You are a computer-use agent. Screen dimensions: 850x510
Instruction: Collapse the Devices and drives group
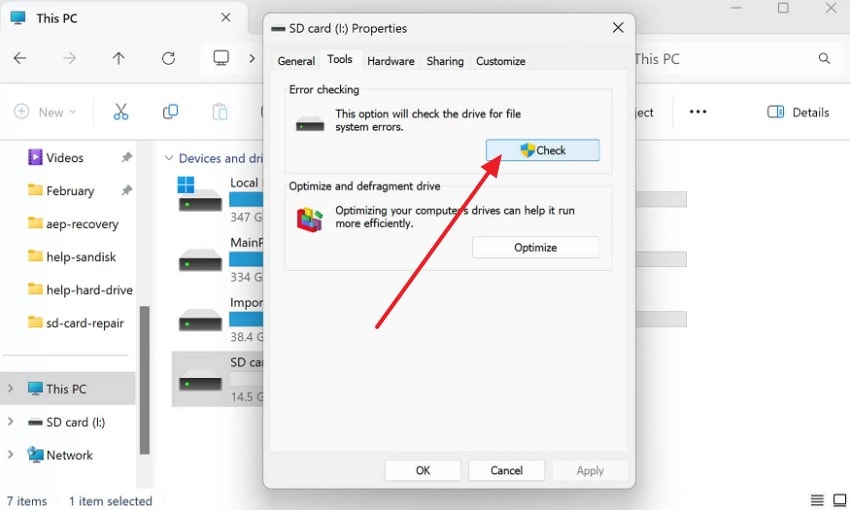169,158
